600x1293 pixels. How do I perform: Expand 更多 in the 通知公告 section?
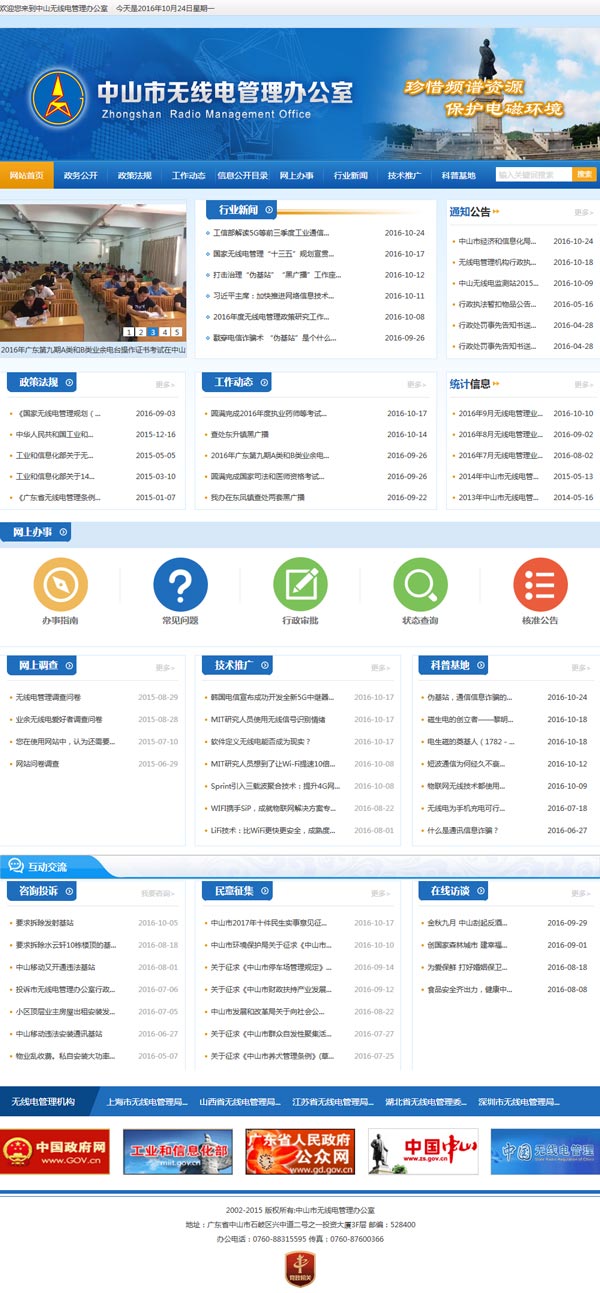click(x=583, y=212)
